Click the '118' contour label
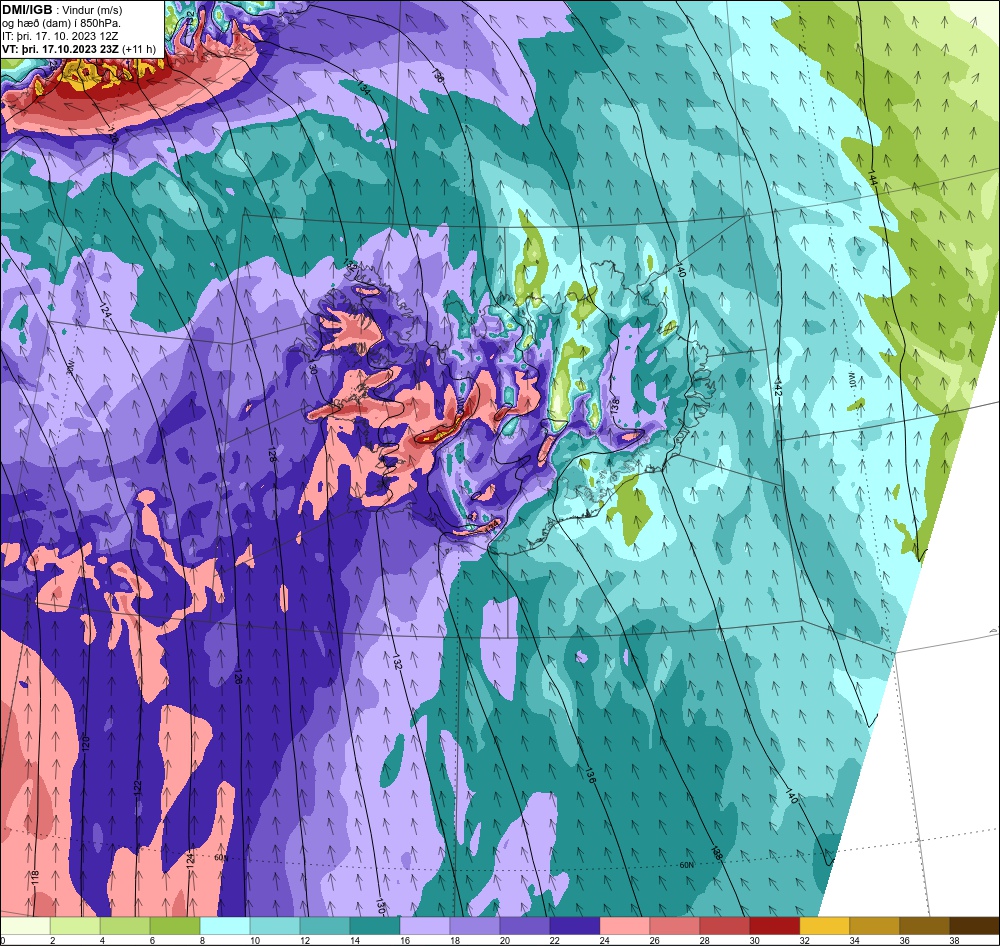Viewport: 1000px width, 946px height. point(35,878)
